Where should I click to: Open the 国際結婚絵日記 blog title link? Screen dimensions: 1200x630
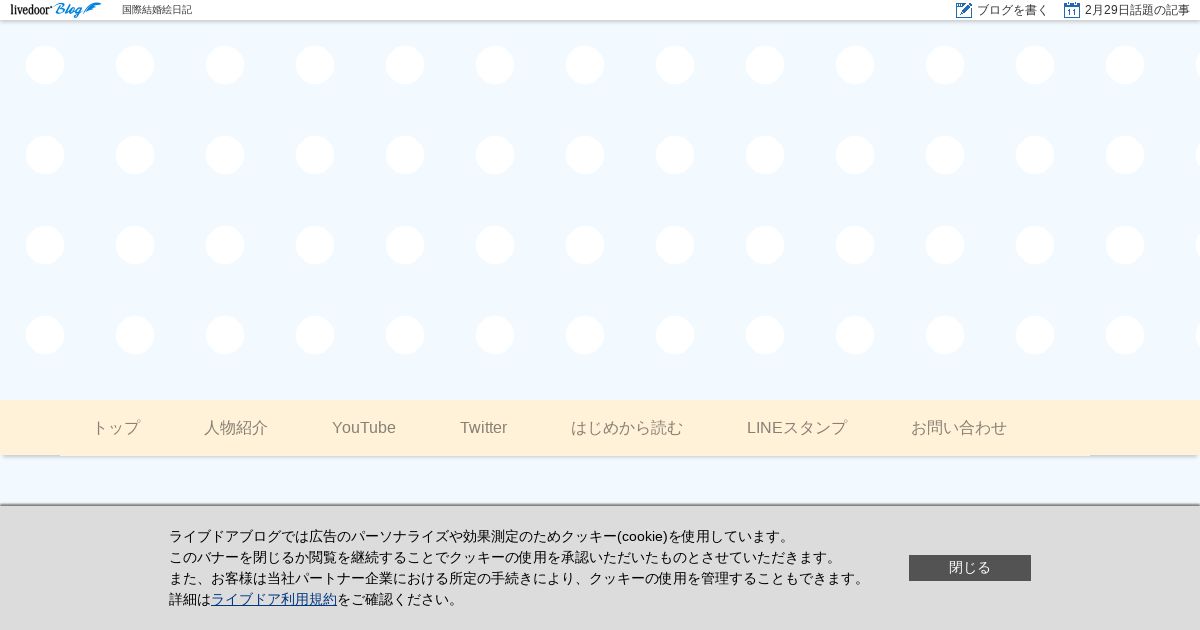[x=157, y=10]
